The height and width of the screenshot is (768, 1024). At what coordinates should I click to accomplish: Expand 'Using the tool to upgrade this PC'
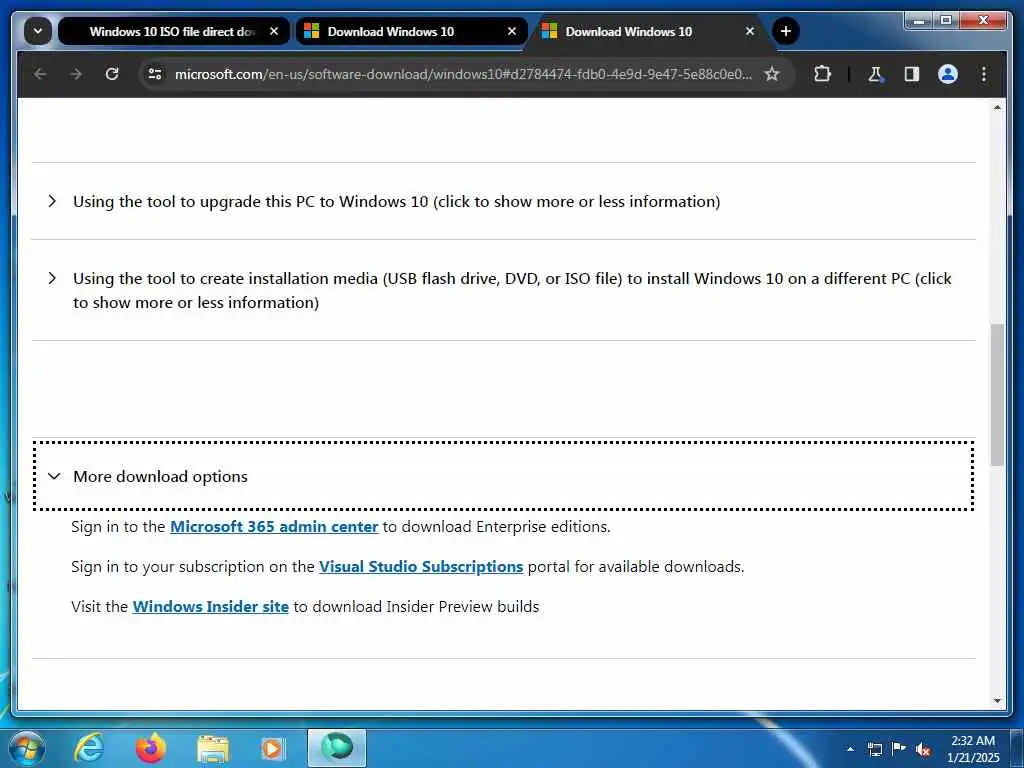504,201
